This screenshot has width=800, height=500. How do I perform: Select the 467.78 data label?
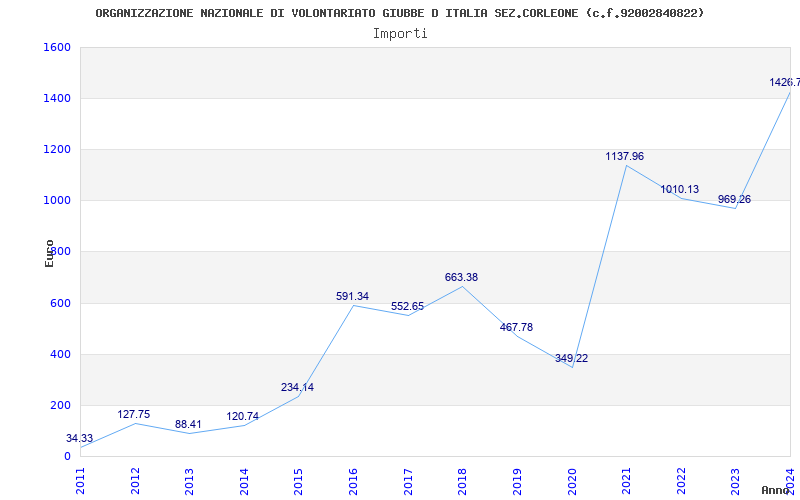tap(516, 328)
